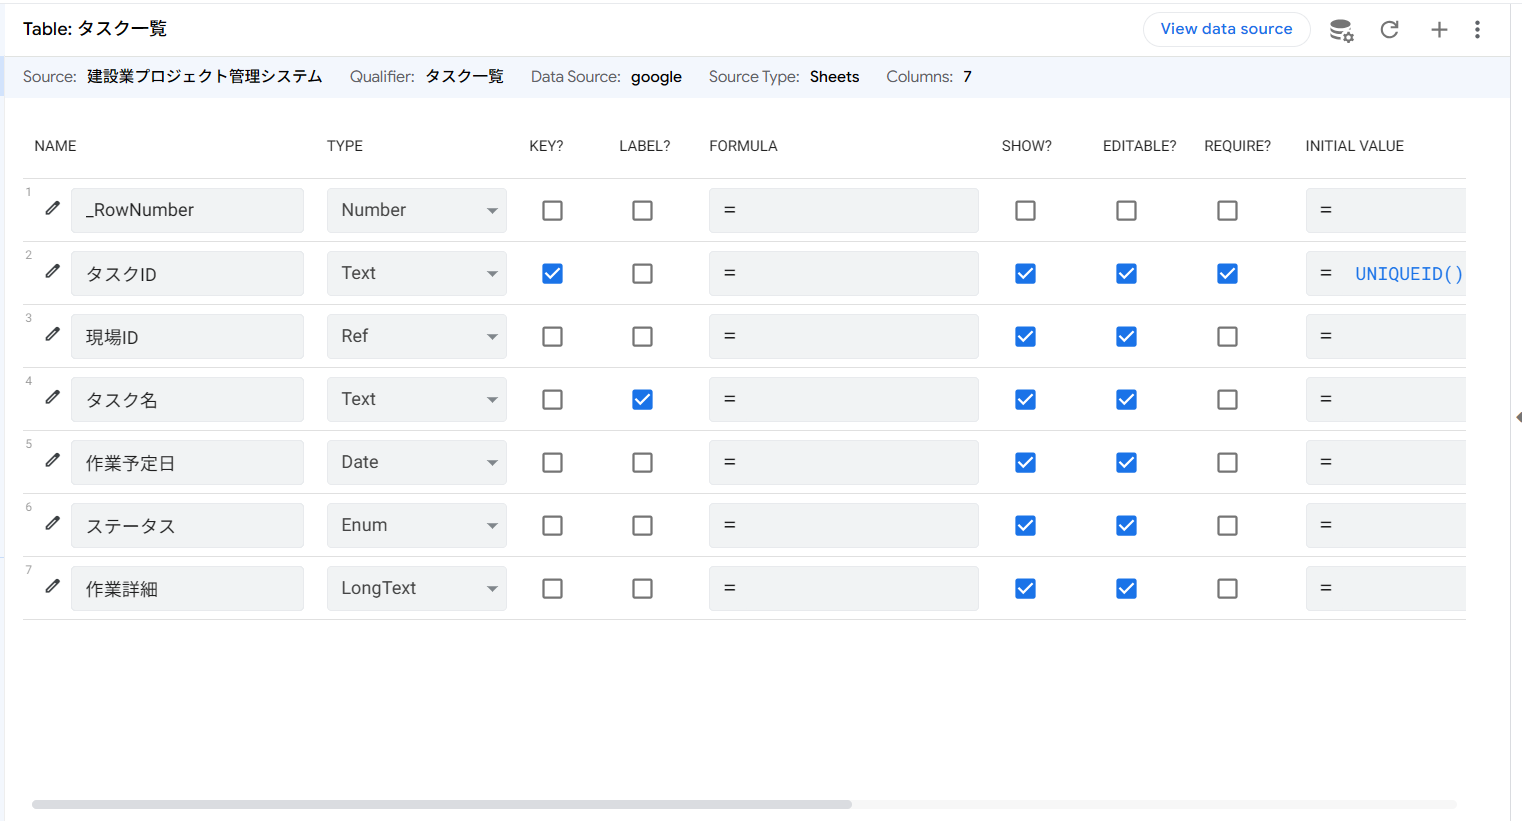Uncheck KEY checkbox for タスクID
Screen dimensions: 1522x821
[552, 273]
